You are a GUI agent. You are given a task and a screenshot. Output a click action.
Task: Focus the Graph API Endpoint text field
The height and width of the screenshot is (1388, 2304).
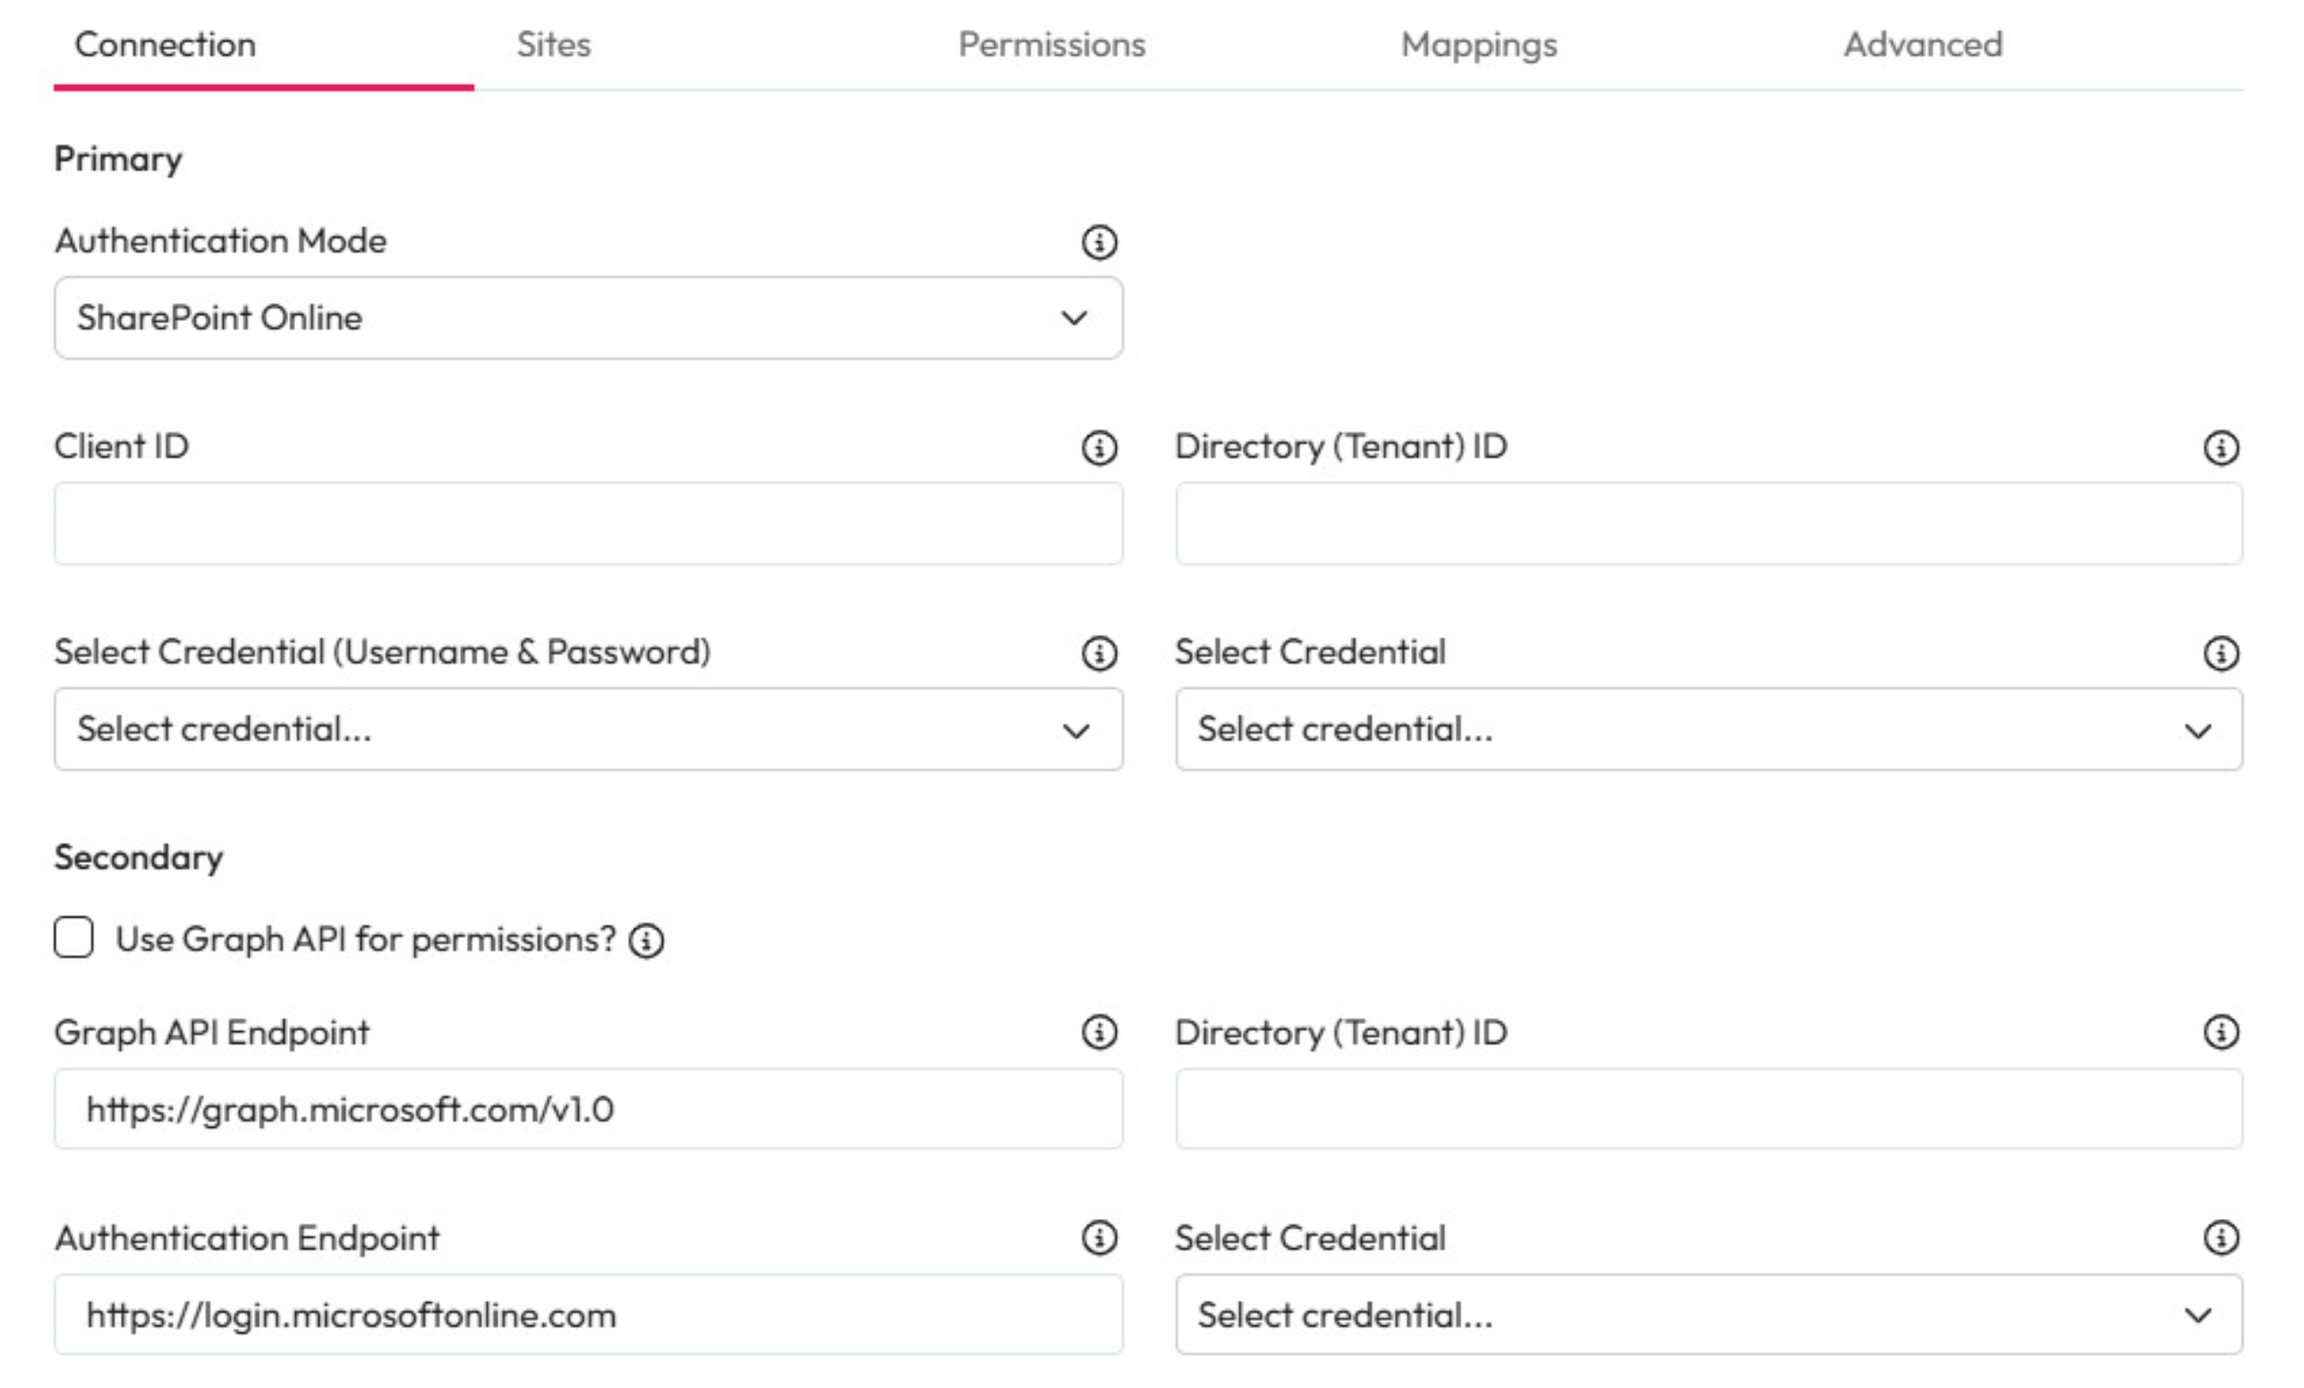coord(588,1109)
